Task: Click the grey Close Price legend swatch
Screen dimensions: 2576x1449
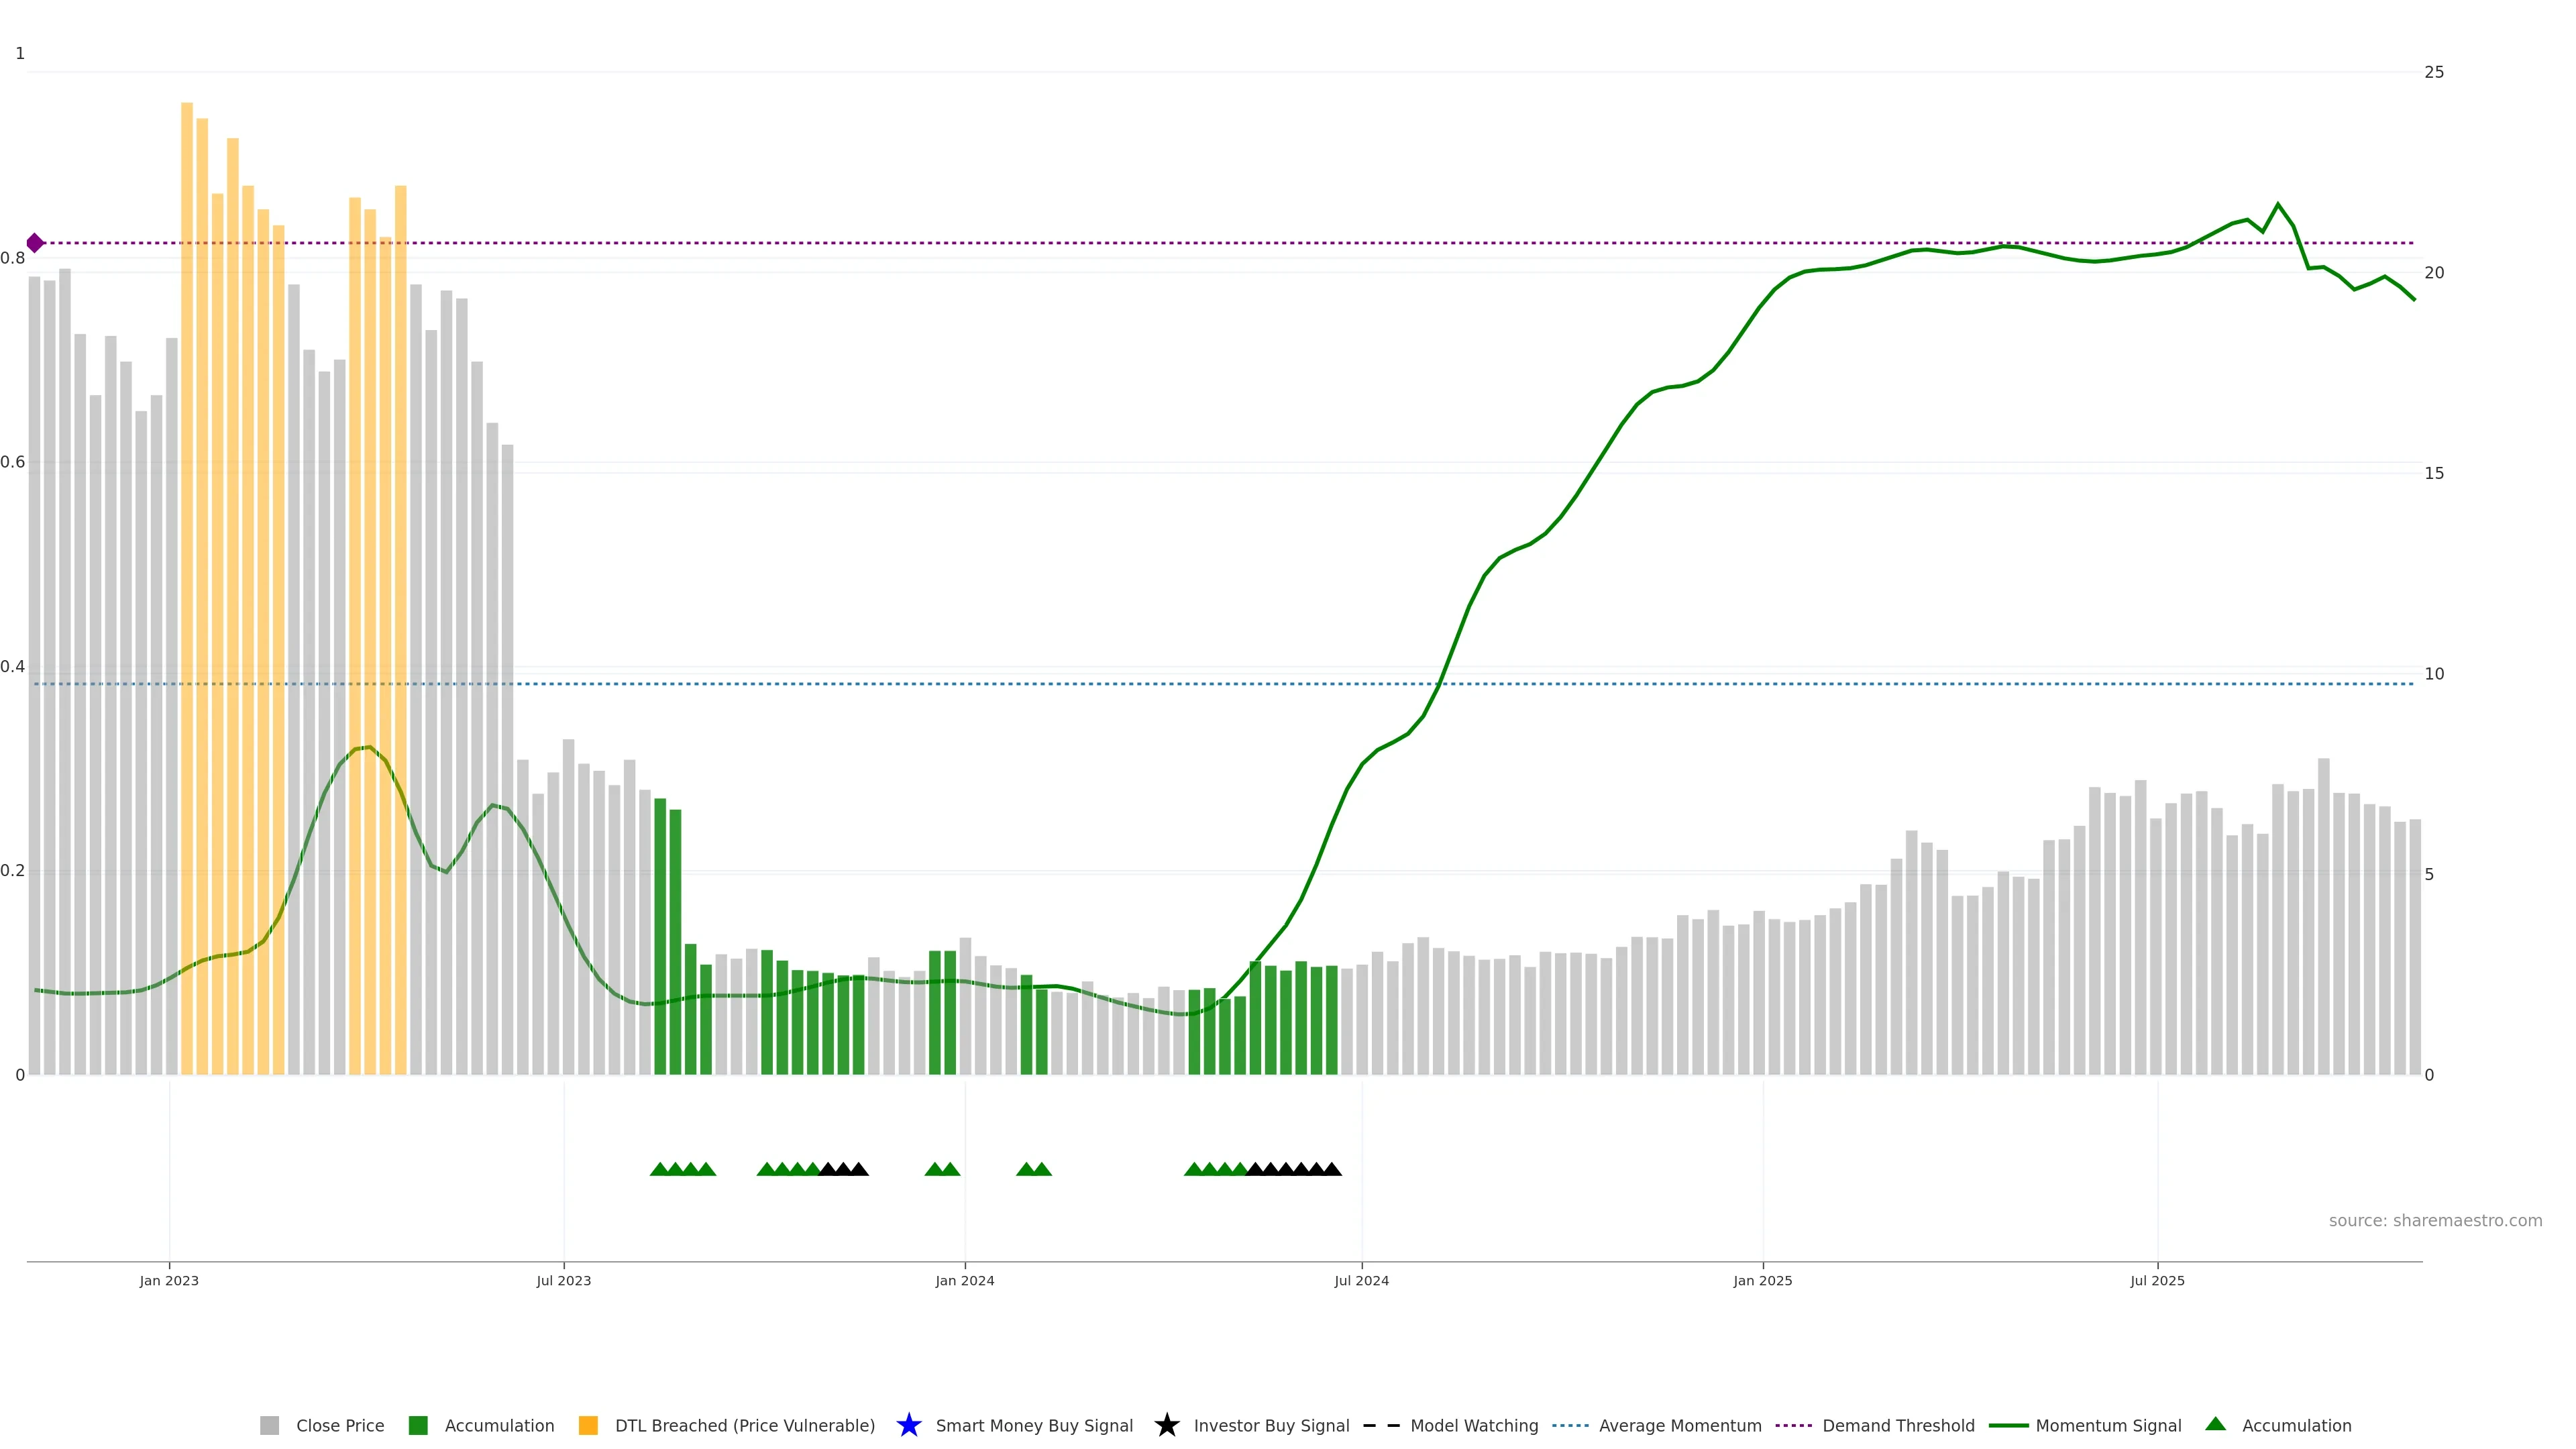Action: [269, 1425]
